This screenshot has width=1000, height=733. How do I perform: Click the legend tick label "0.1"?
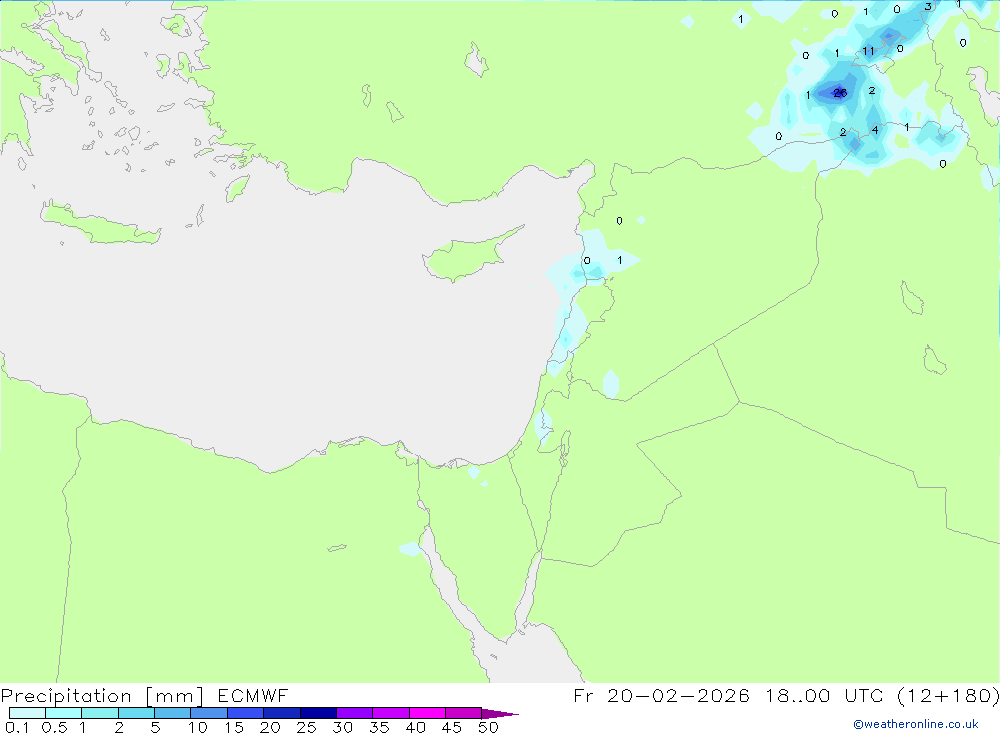coord(16,727)
